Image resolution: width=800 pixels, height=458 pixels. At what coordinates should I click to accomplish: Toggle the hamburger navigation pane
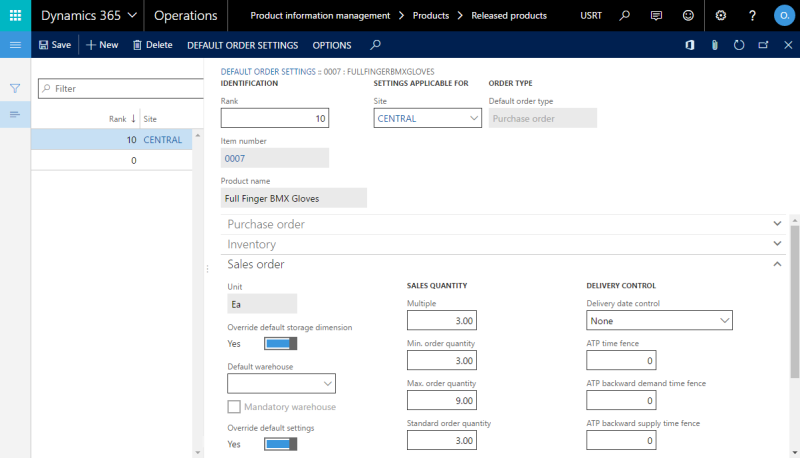15,45
